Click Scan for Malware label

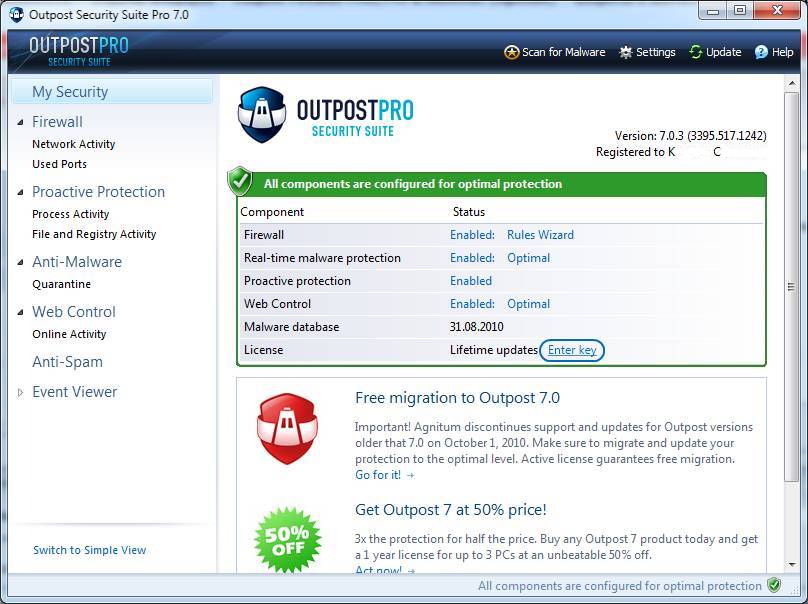click(x=564, y=52)
